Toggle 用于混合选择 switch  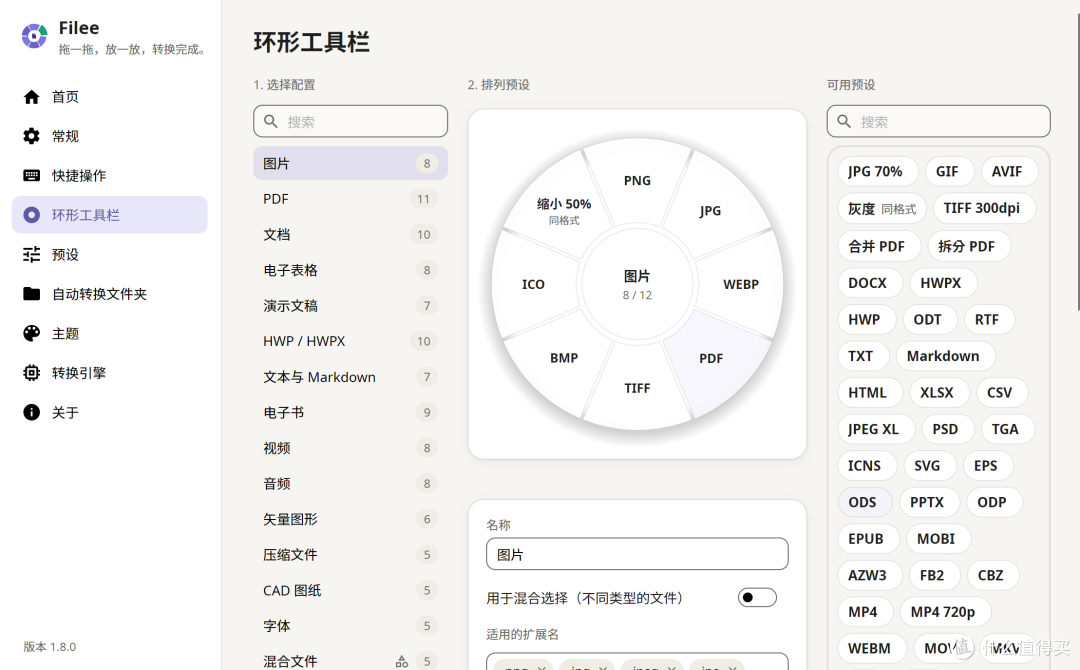point(757,597)
